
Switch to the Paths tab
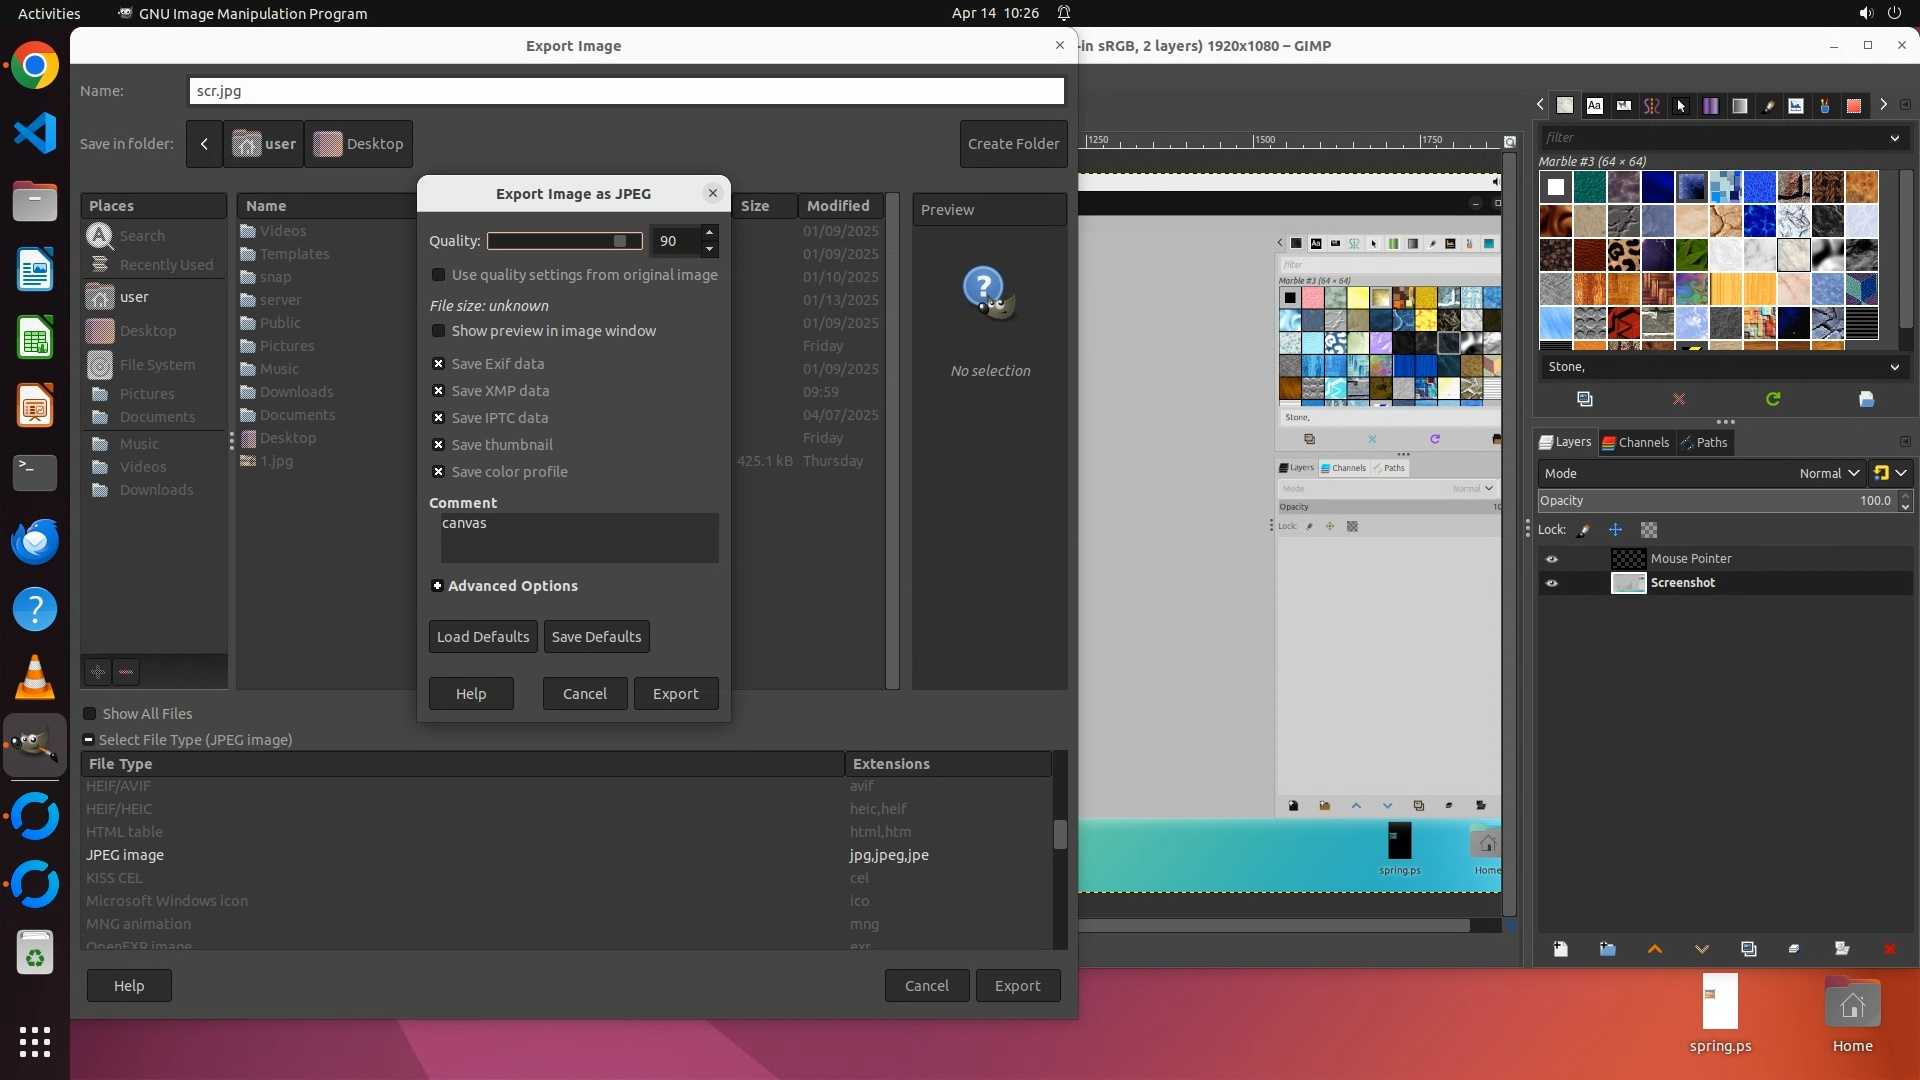(x=1704, y=442)
